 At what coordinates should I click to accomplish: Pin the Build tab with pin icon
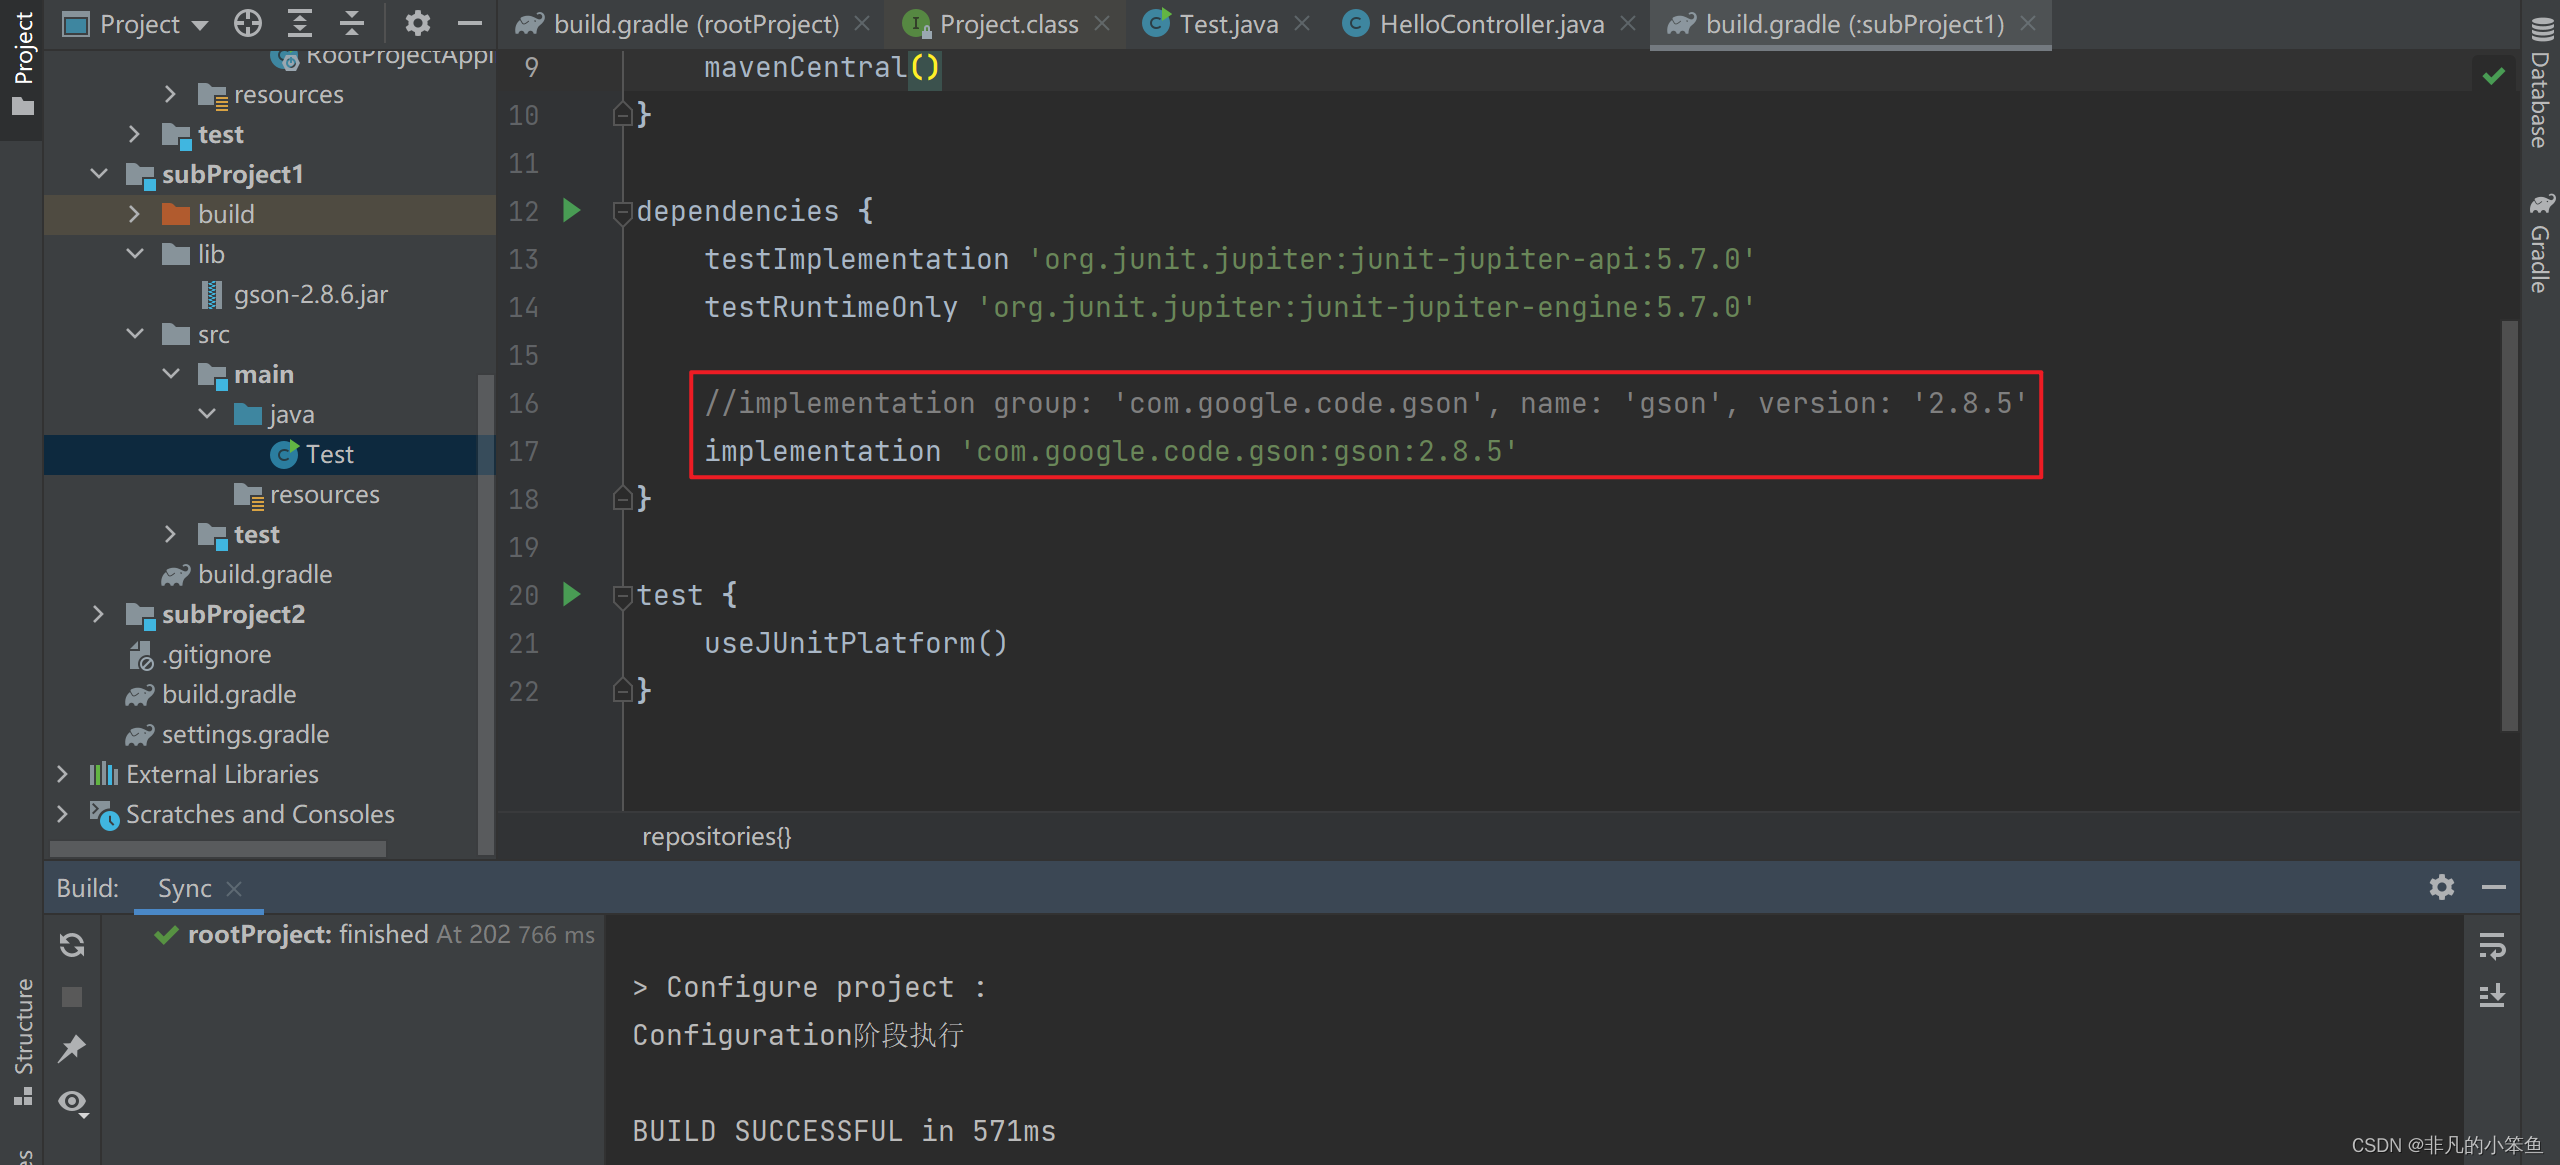[x=72, y=1048]
